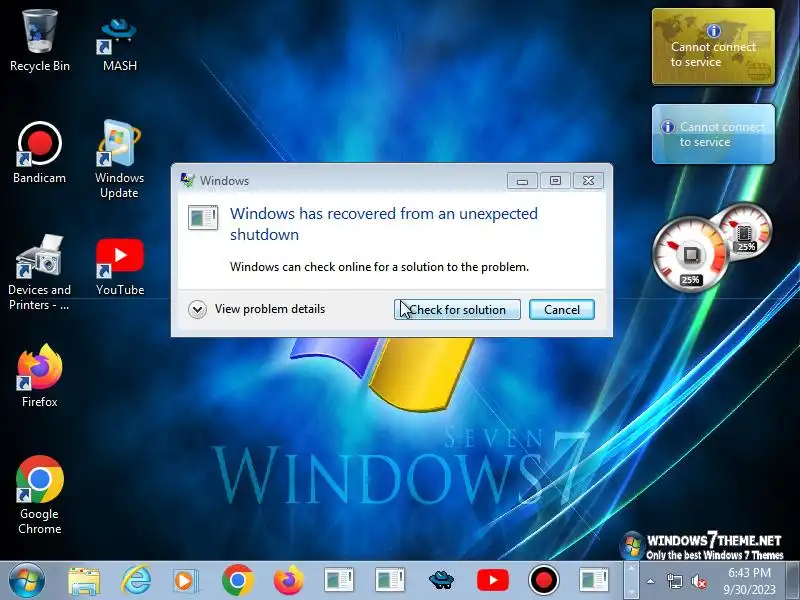
Task: Open the Recycle Bin desktop icon
Action: [x=39, y=41]
